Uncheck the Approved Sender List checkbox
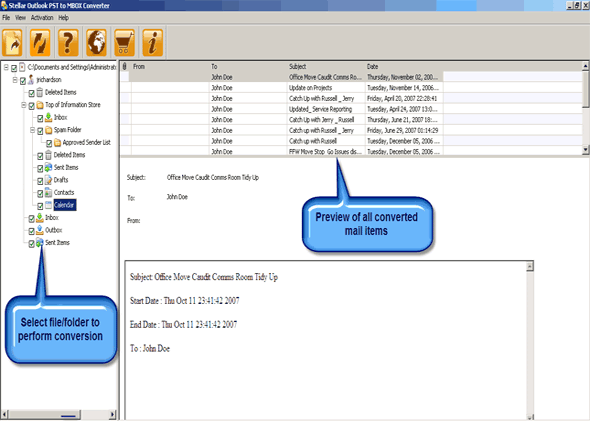 tap(49, 143)
